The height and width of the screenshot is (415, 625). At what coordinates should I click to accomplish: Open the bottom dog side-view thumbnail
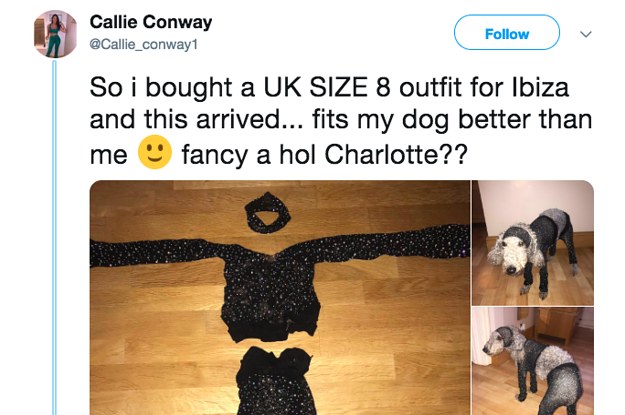click(533, 361)
